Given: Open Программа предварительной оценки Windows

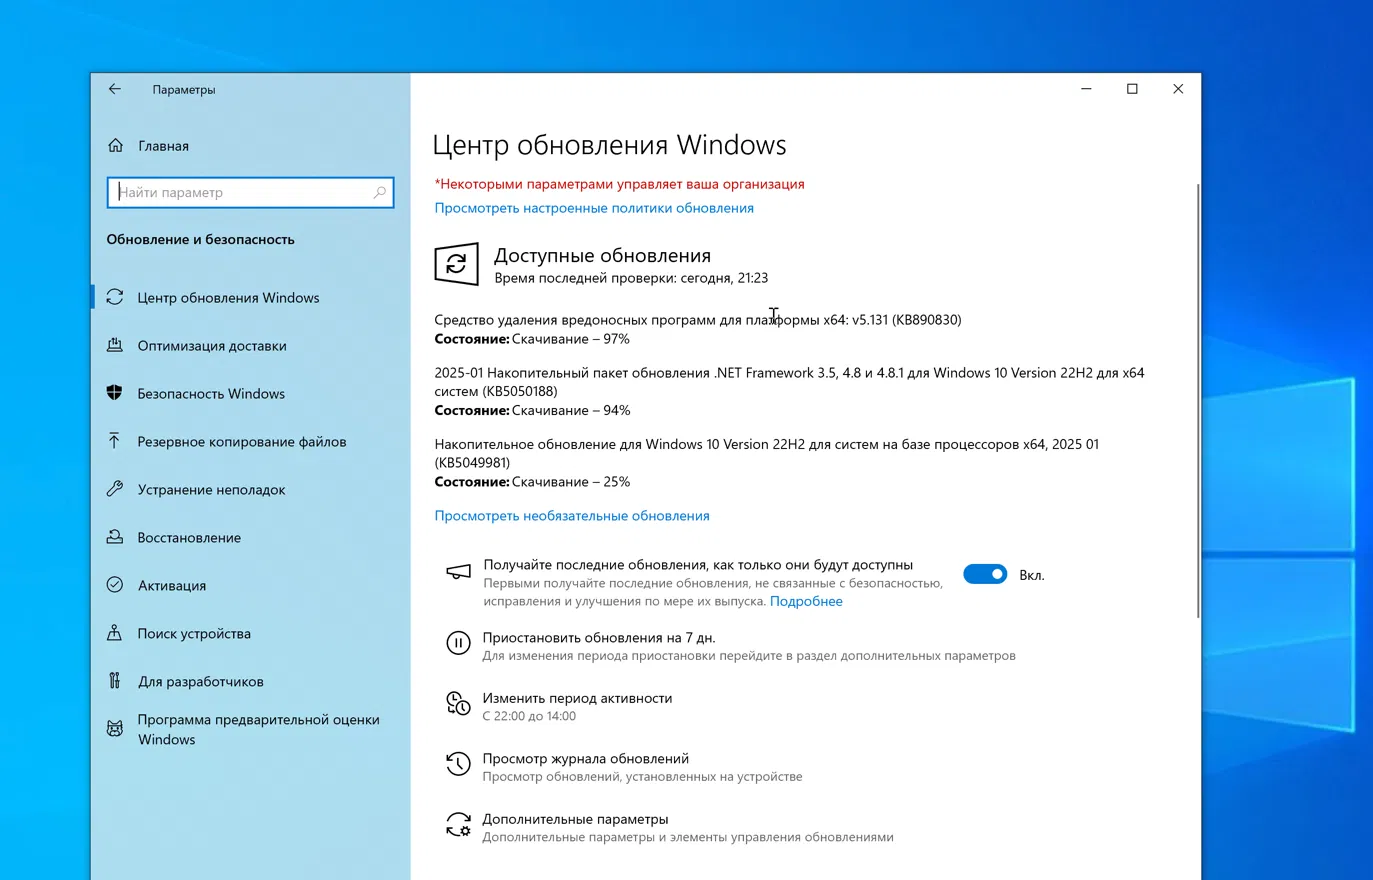Looking at the screenshot, I should (258, 730).
